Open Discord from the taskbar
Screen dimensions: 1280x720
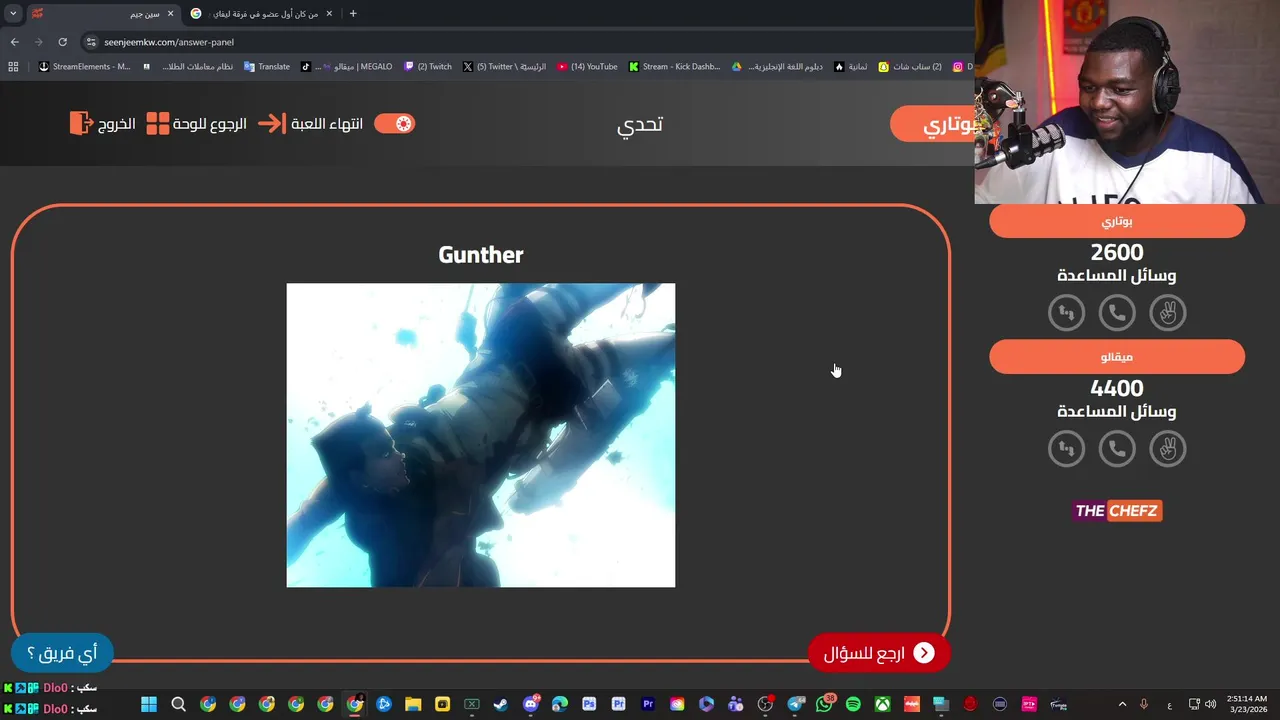(530, 704)
